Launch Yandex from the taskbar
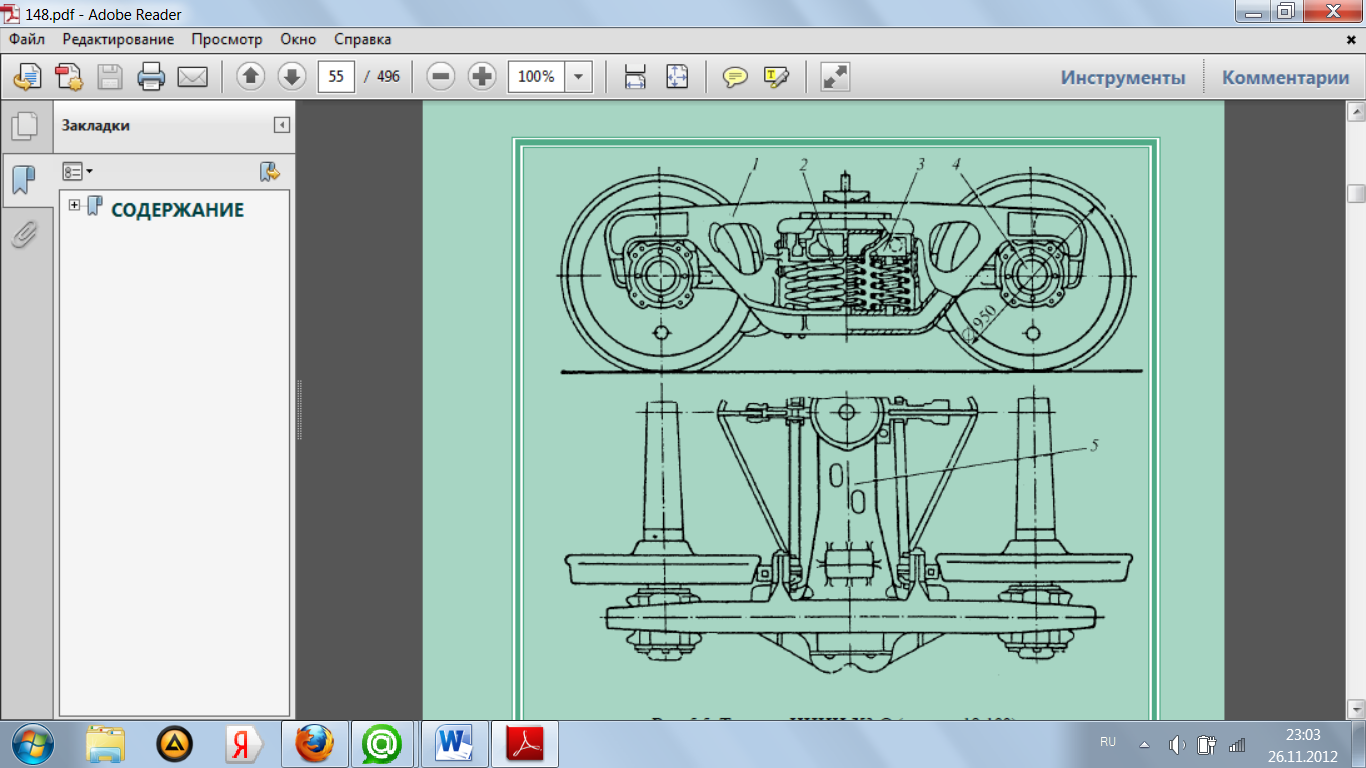Viewport: 1366px width, 768px height. tap(243, 744)
